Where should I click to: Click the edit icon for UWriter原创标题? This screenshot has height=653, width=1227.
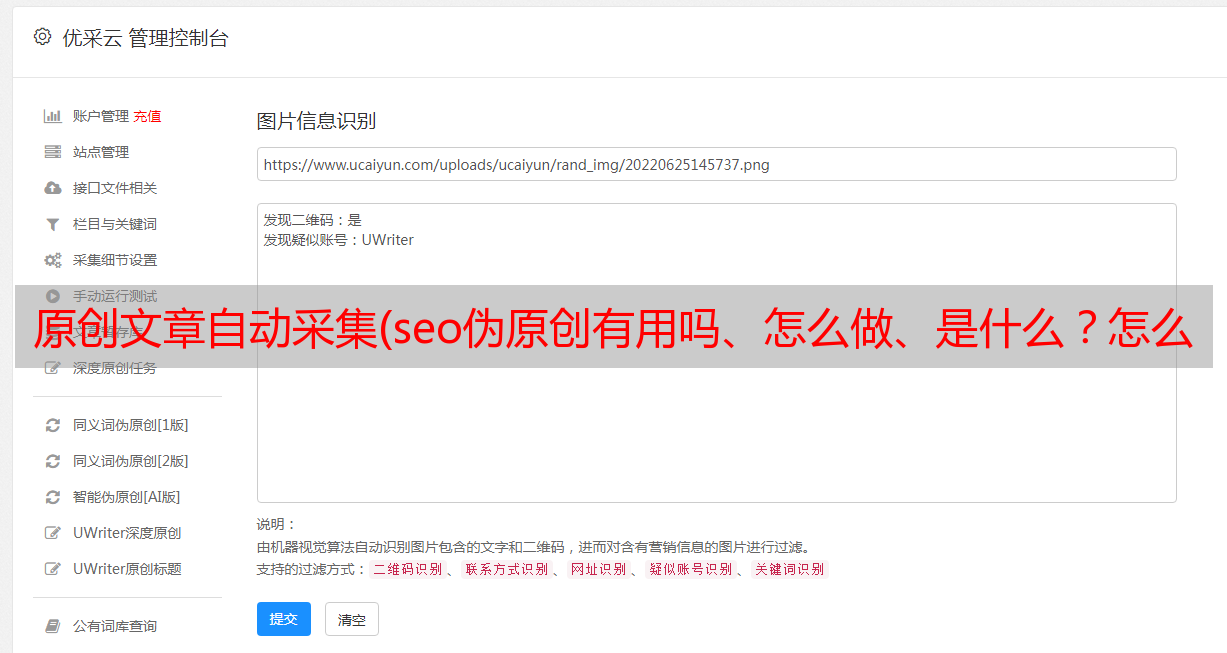click(53, 569)
